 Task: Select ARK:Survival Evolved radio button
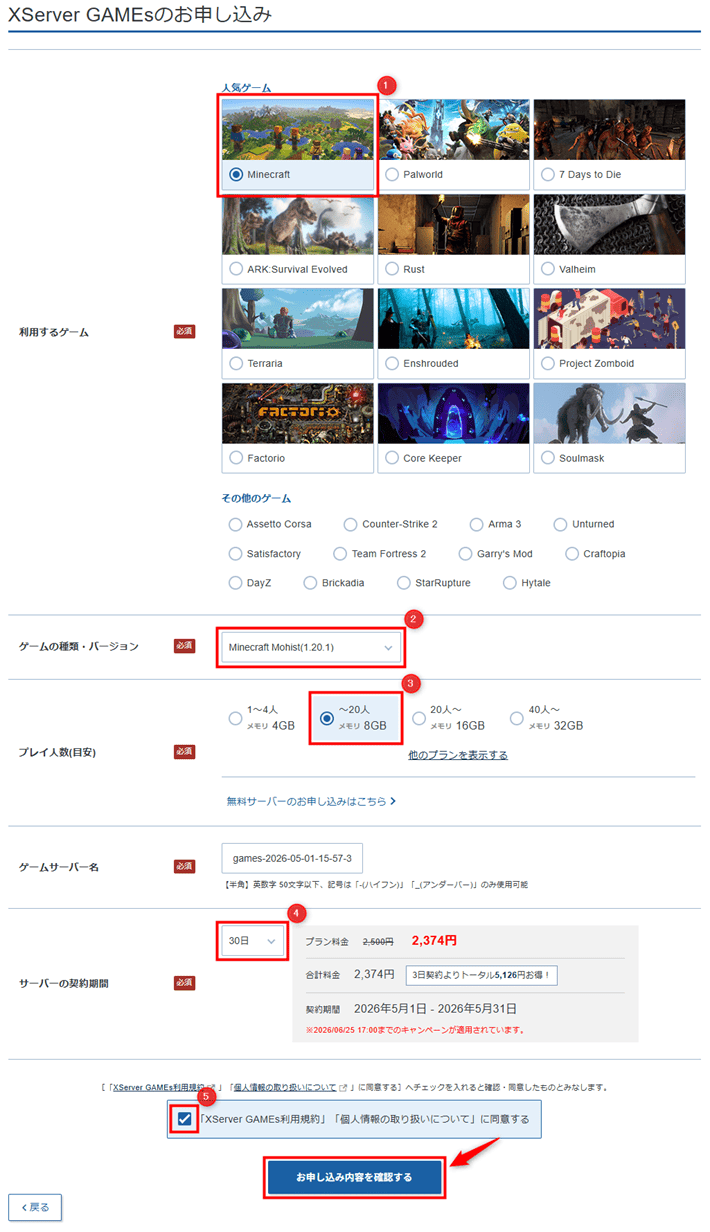pos(236,269)
